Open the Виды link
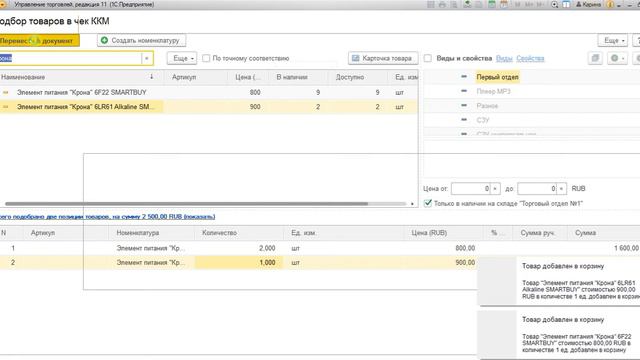Viewport: 640px width, 360px height. pos(504,58)
